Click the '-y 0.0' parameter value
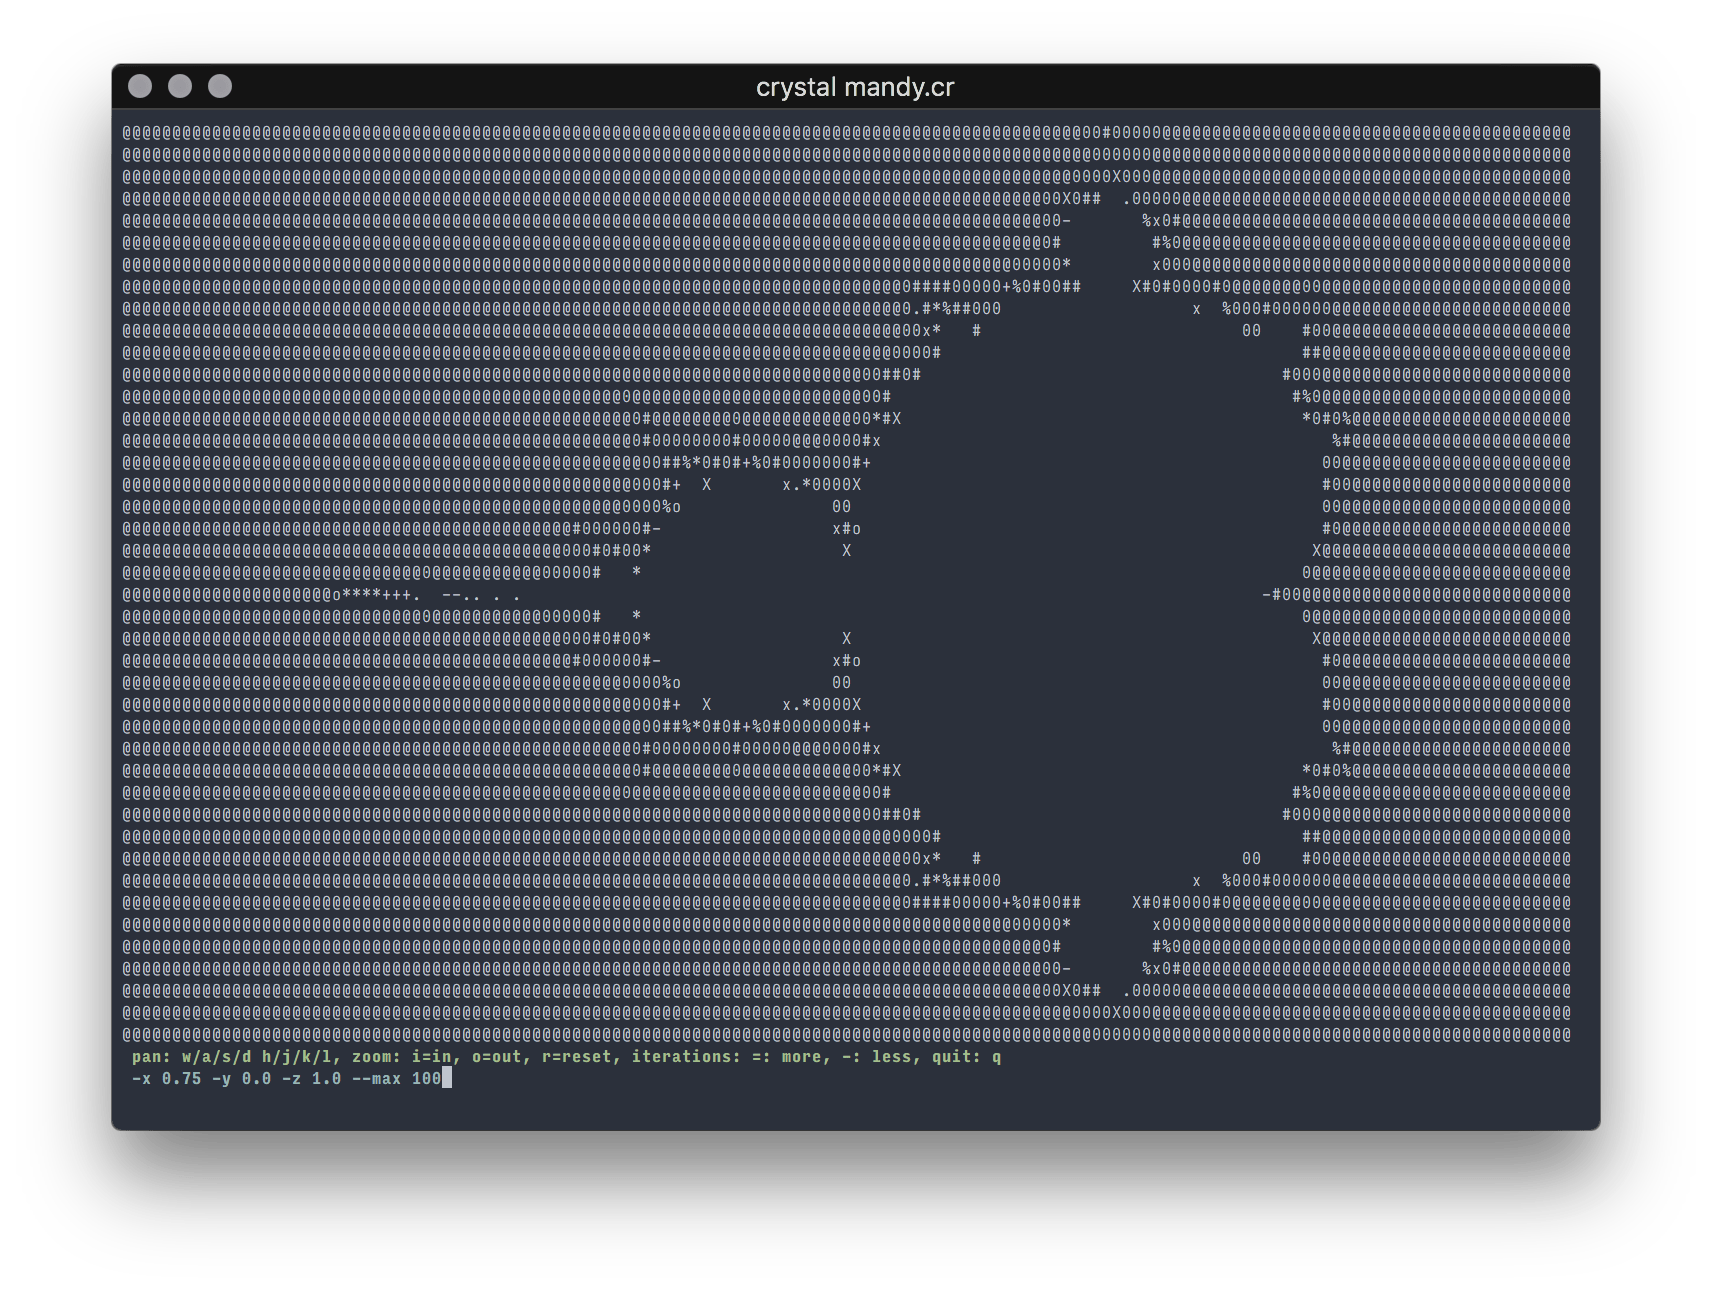The image size is (1712, 1290). (241, 1079)
